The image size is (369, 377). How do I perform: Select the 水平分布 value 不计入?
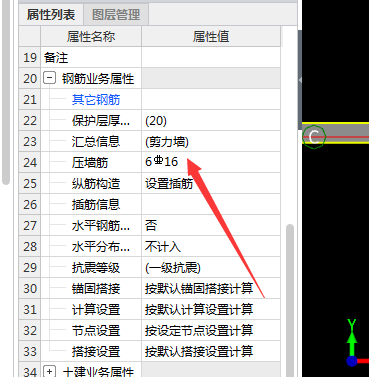coord(211,246)
